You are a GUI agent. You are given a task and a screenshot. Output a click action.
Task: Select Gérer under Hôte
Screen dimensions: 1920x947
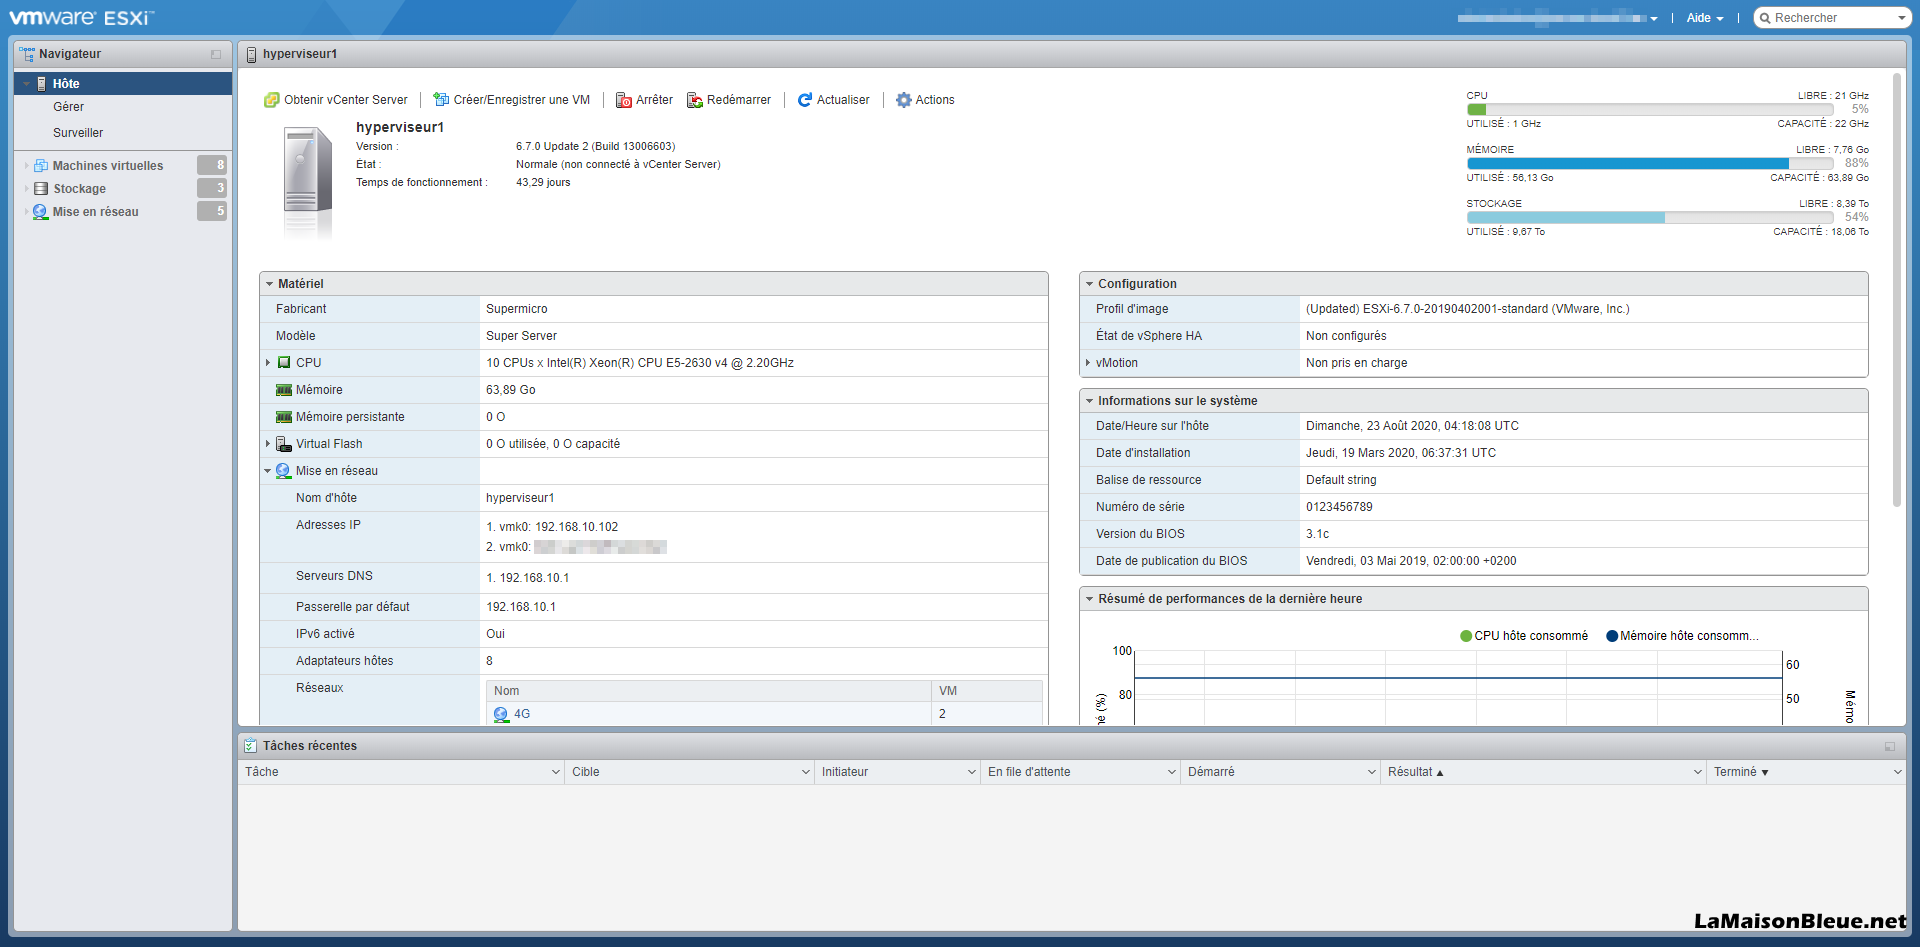click(x=69, y=107)
